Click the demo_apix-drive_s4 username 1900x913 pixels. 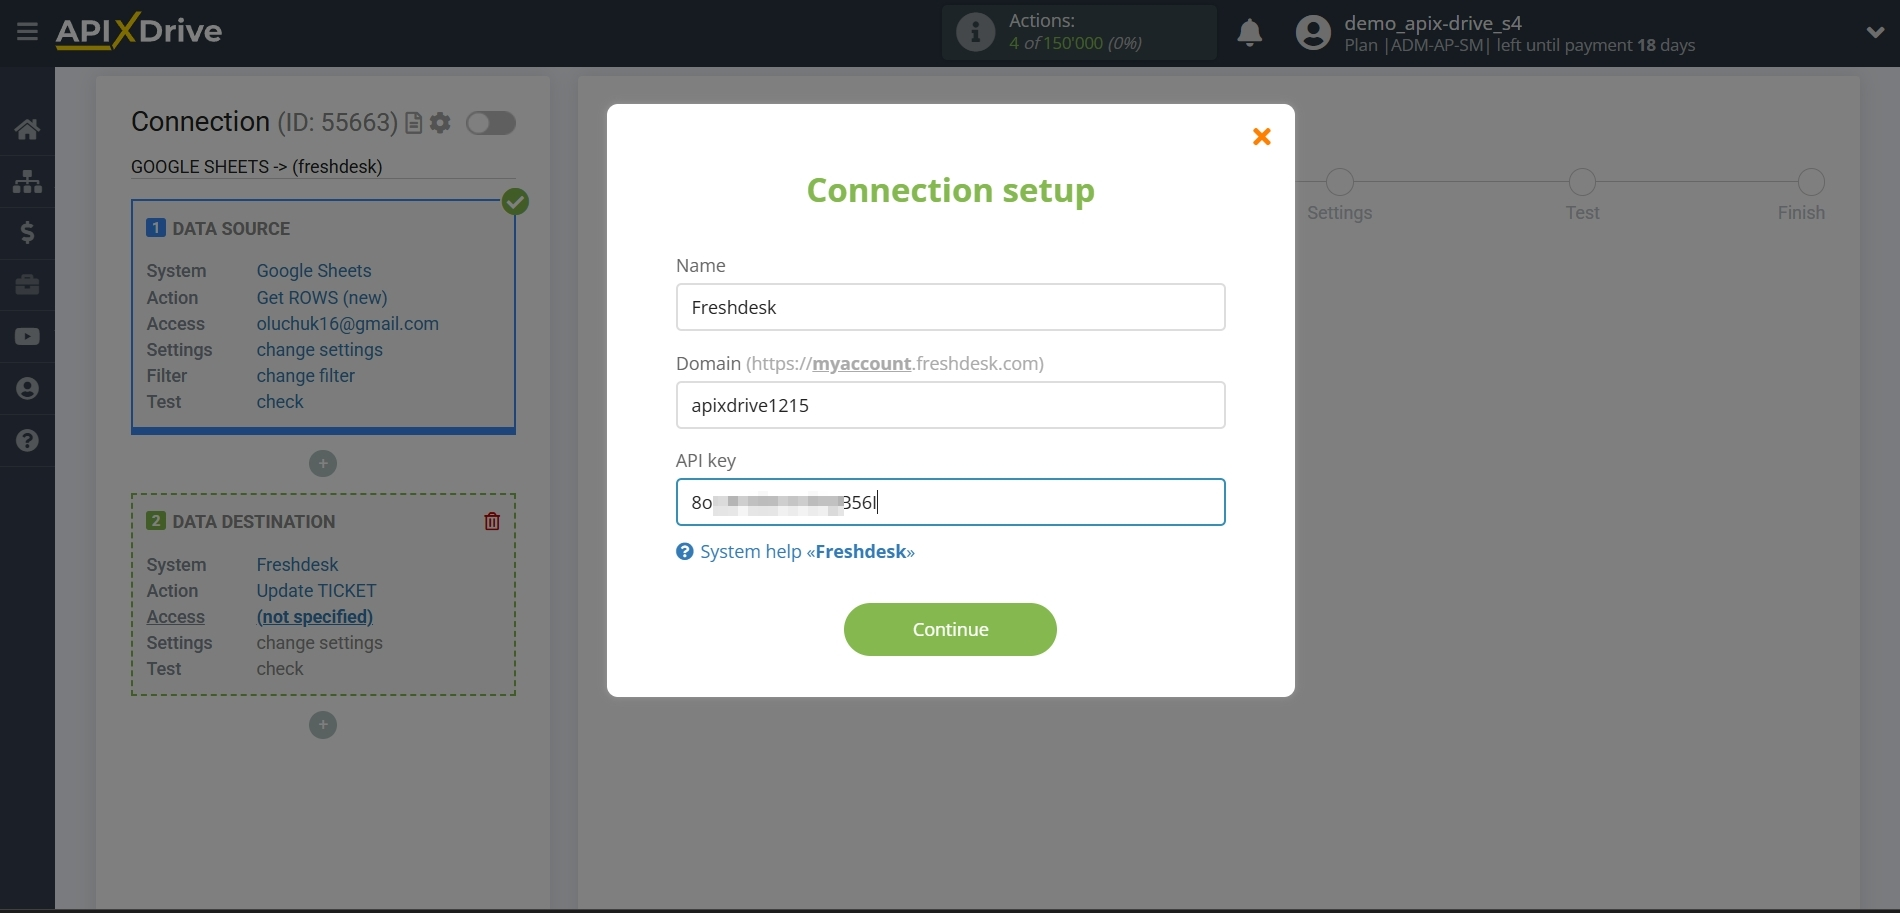coord(1433,22)
